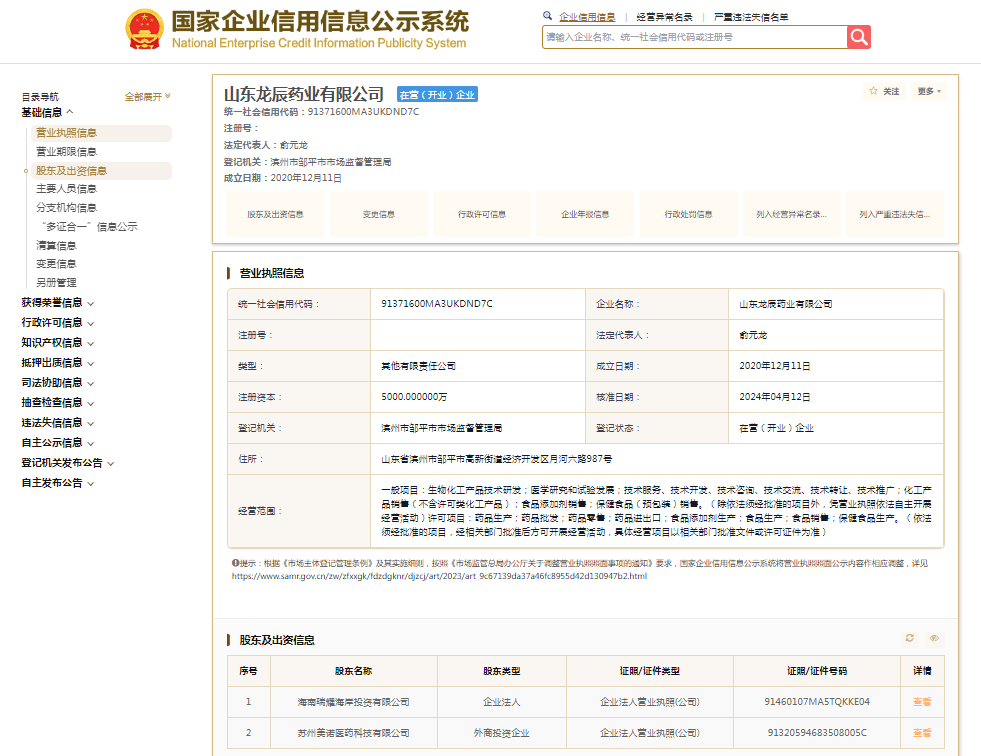The width and height of the screenshot is (981, 756).
Task: Select 主要人员信息 in sidebar tree
Action: click(x=66, y=189)
